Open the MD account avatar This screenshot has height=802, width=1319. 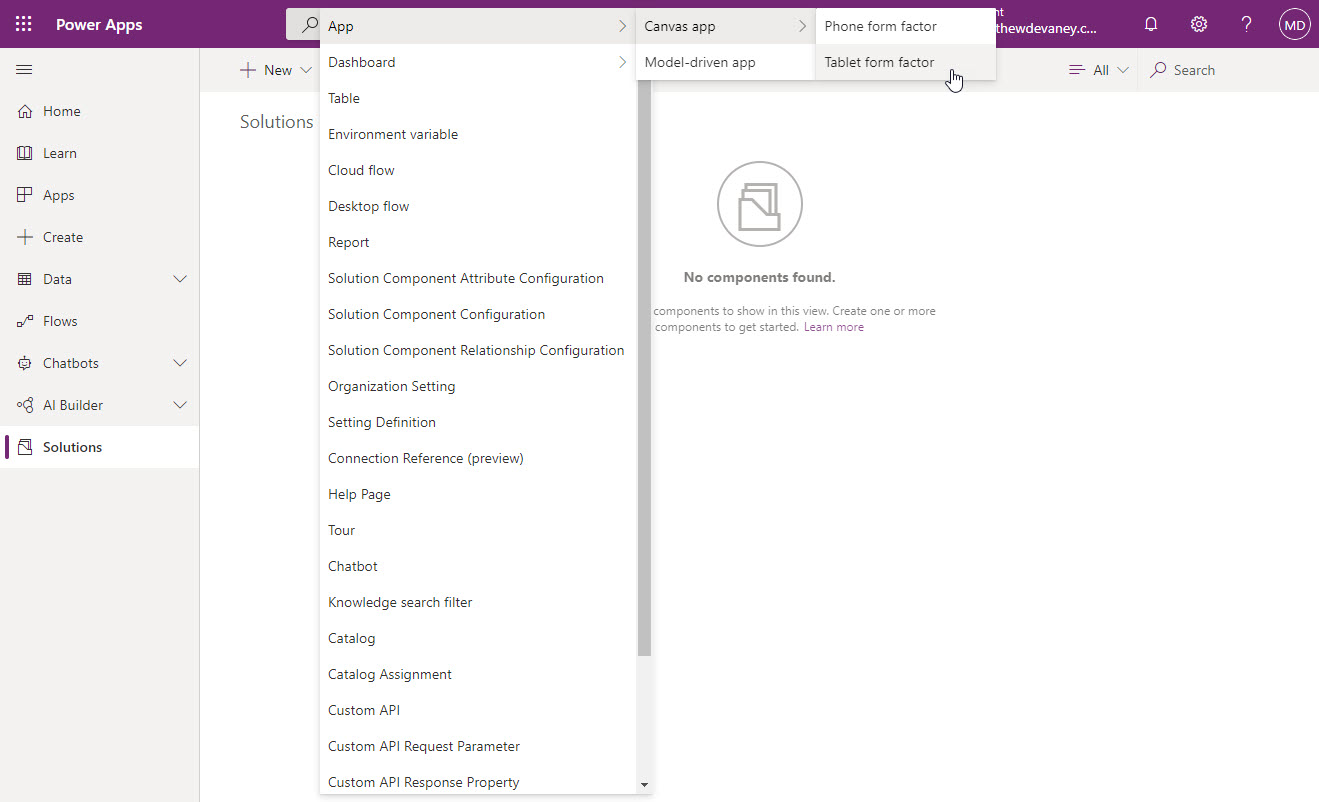(1294, 24)
